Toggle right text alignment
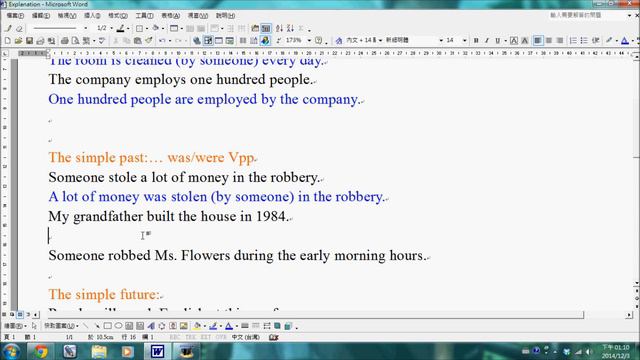 560,40
